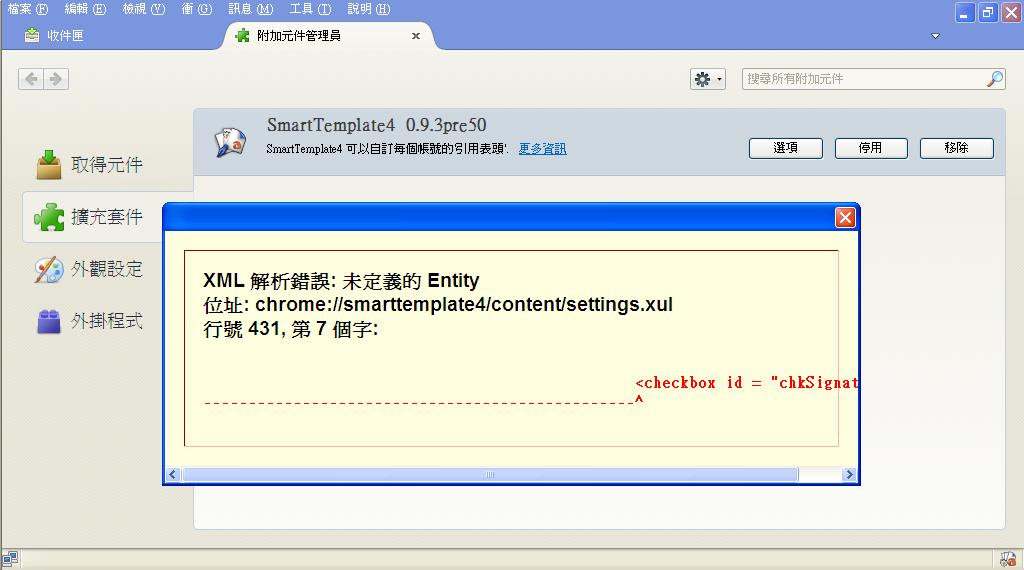This screenshot has height=570, width=1024.
Task: Open the 檔案 (File) menu
Action: pyautogui.click(x=28, y=9)
